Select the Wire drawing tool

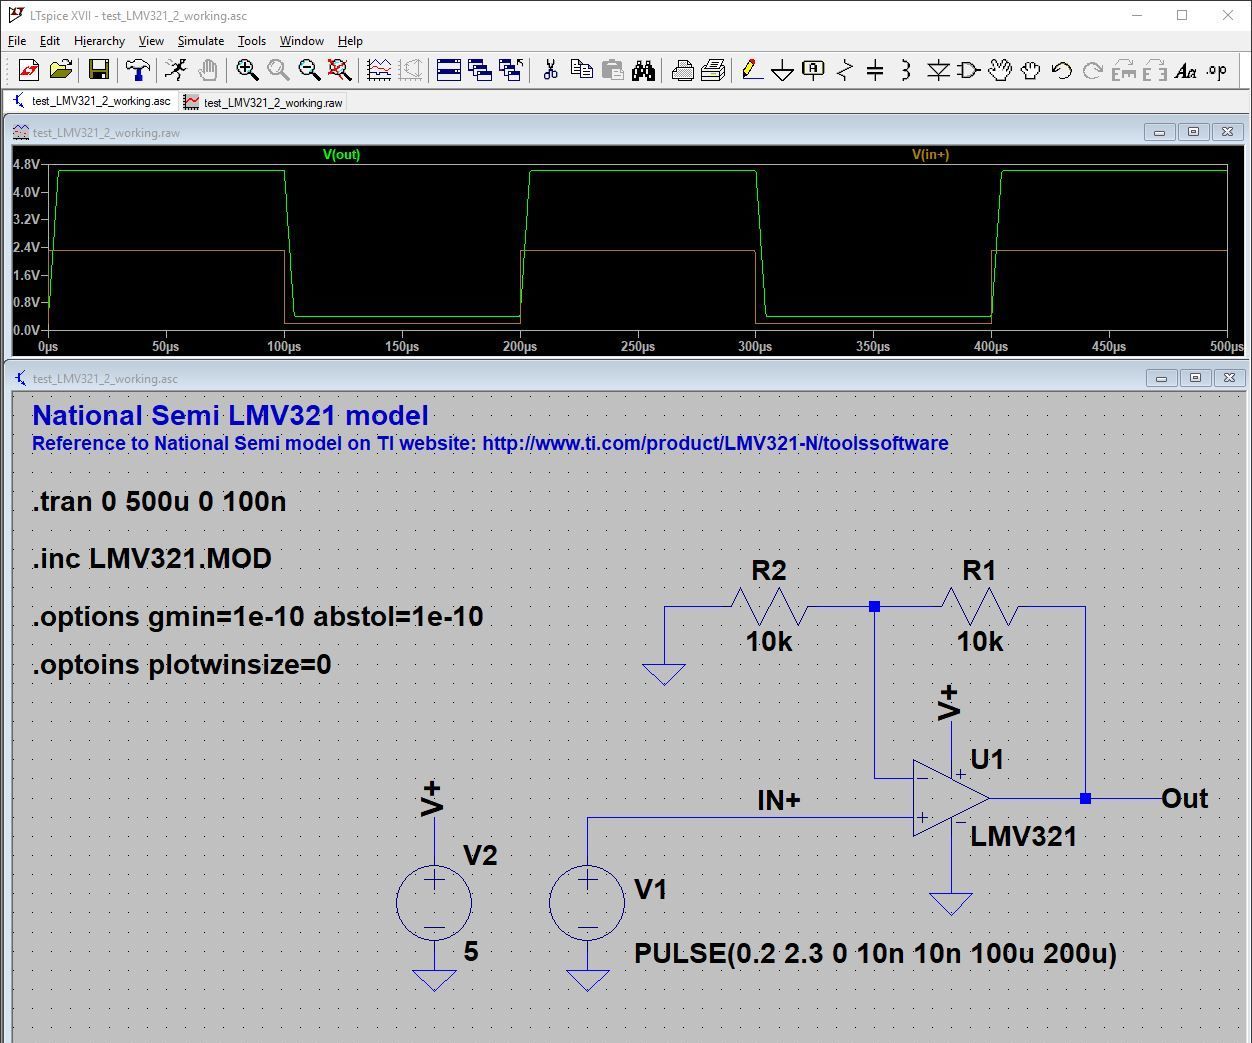(x=752, y=70)
